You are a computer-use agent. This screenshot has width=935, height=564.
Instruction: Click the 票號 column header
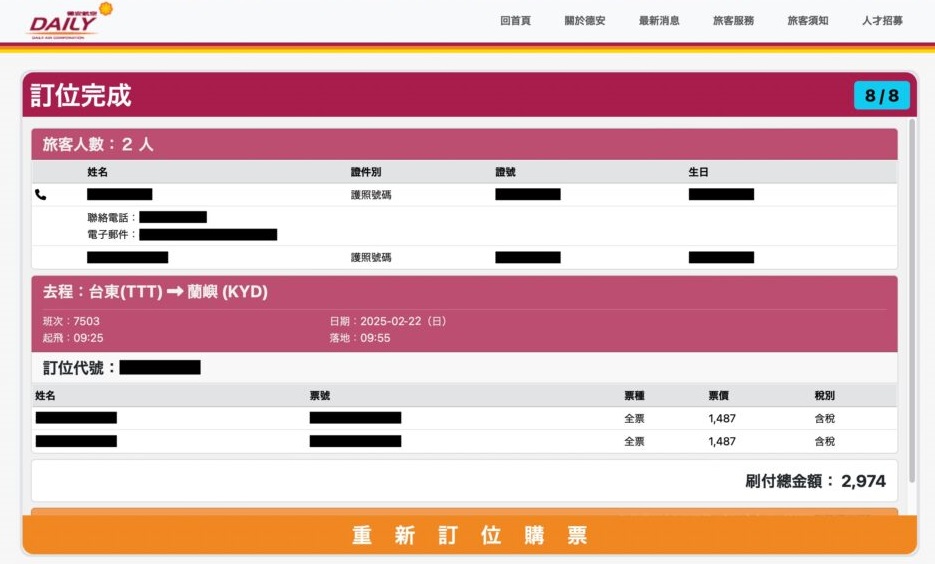(320, 395)
